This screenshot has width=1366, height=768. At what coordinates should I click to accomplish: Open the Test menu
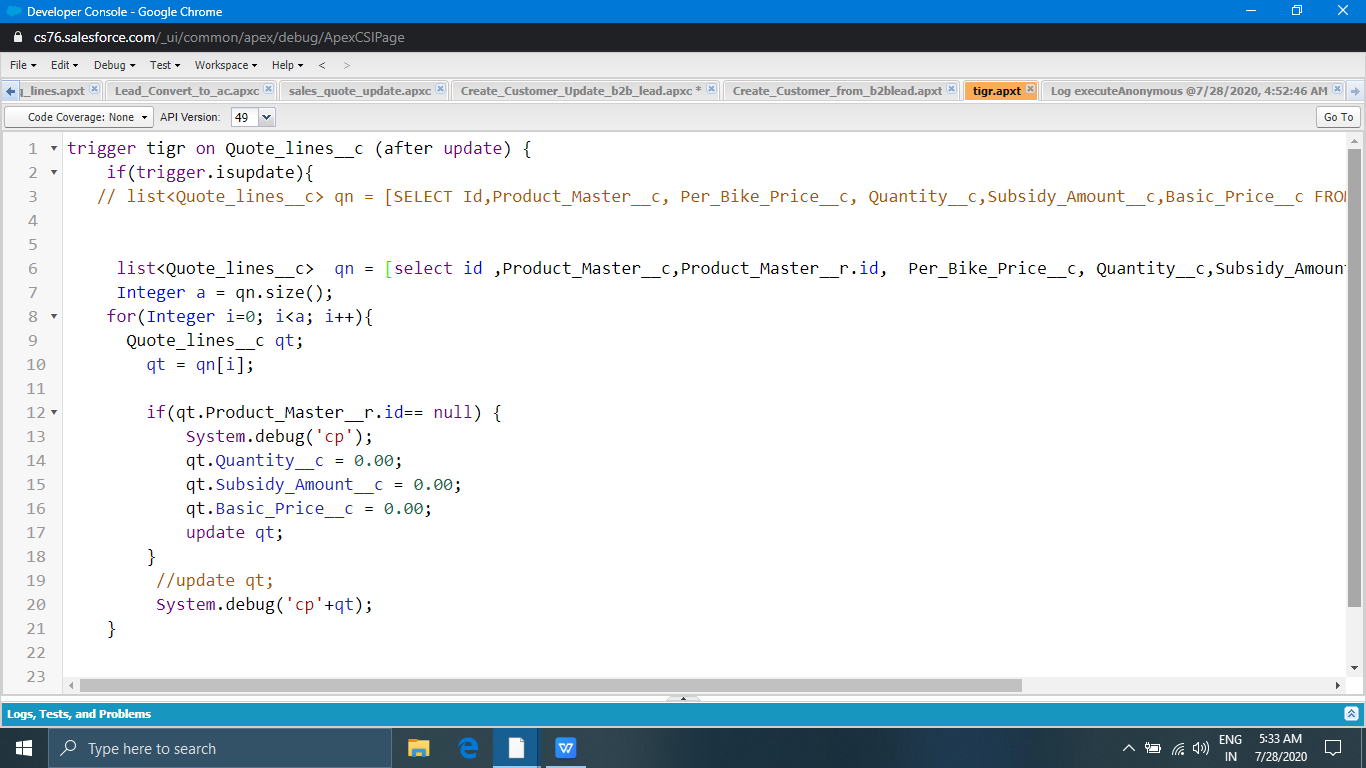[x=165, y=65]
